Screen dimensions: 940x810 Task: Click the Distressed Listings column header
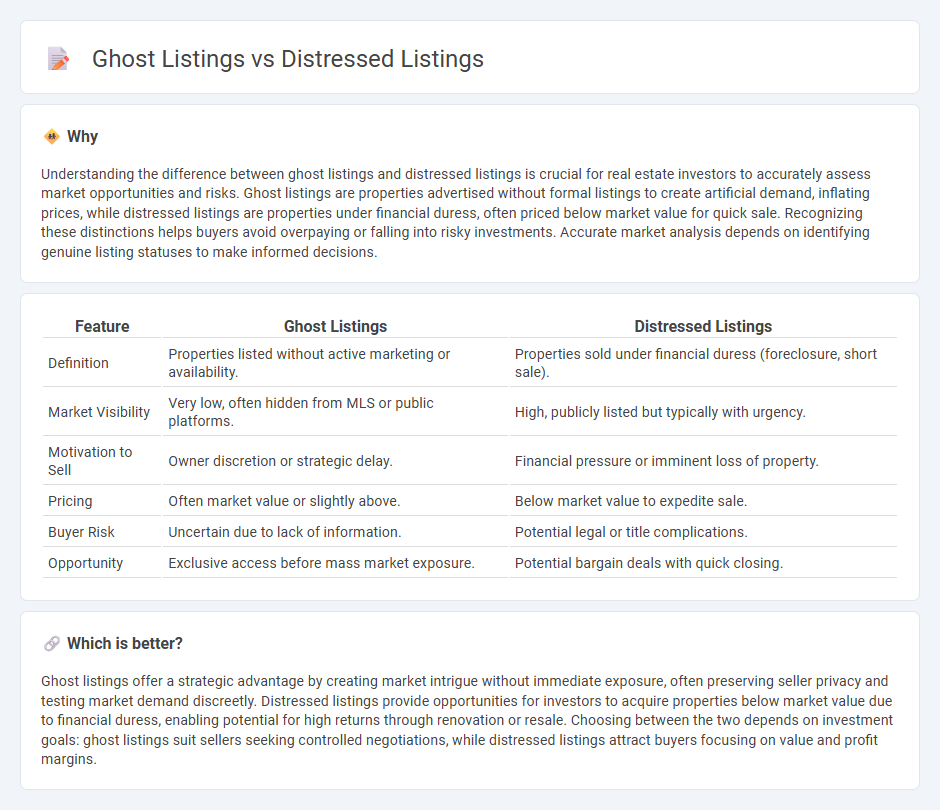(703, 326)
